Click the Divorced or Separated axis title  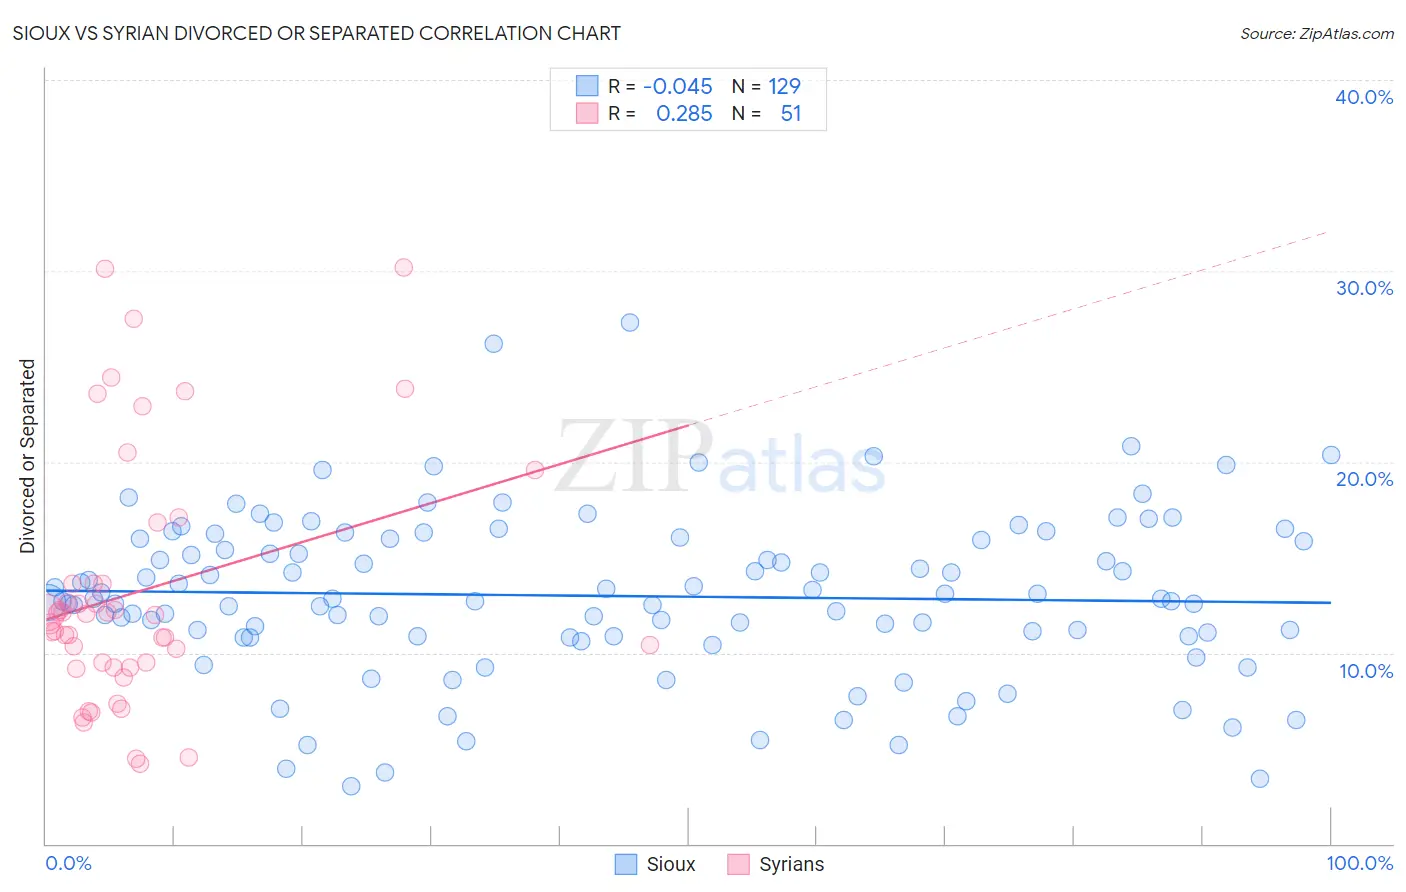tap(27, 456)
